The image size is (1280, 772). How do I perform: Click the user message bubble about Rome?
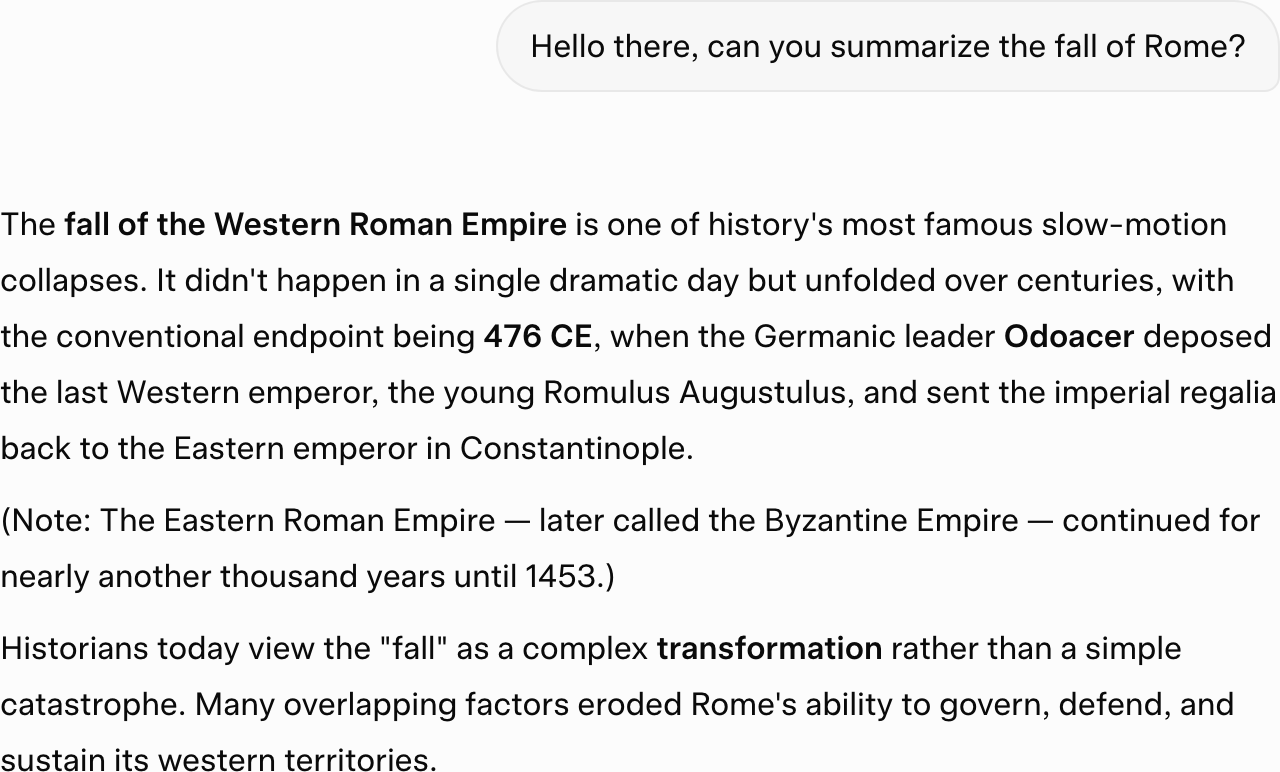click(887, 47)
